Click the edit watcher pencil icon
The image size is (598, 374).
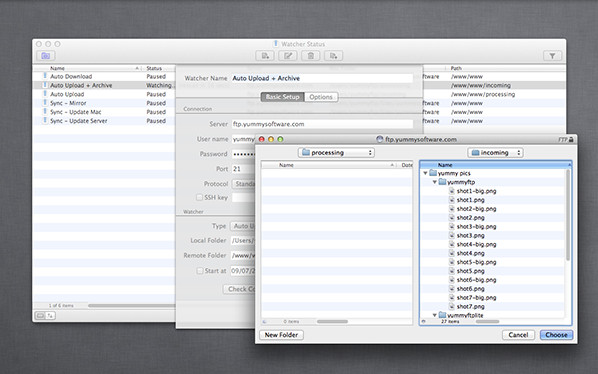click(x=288, y=56)
